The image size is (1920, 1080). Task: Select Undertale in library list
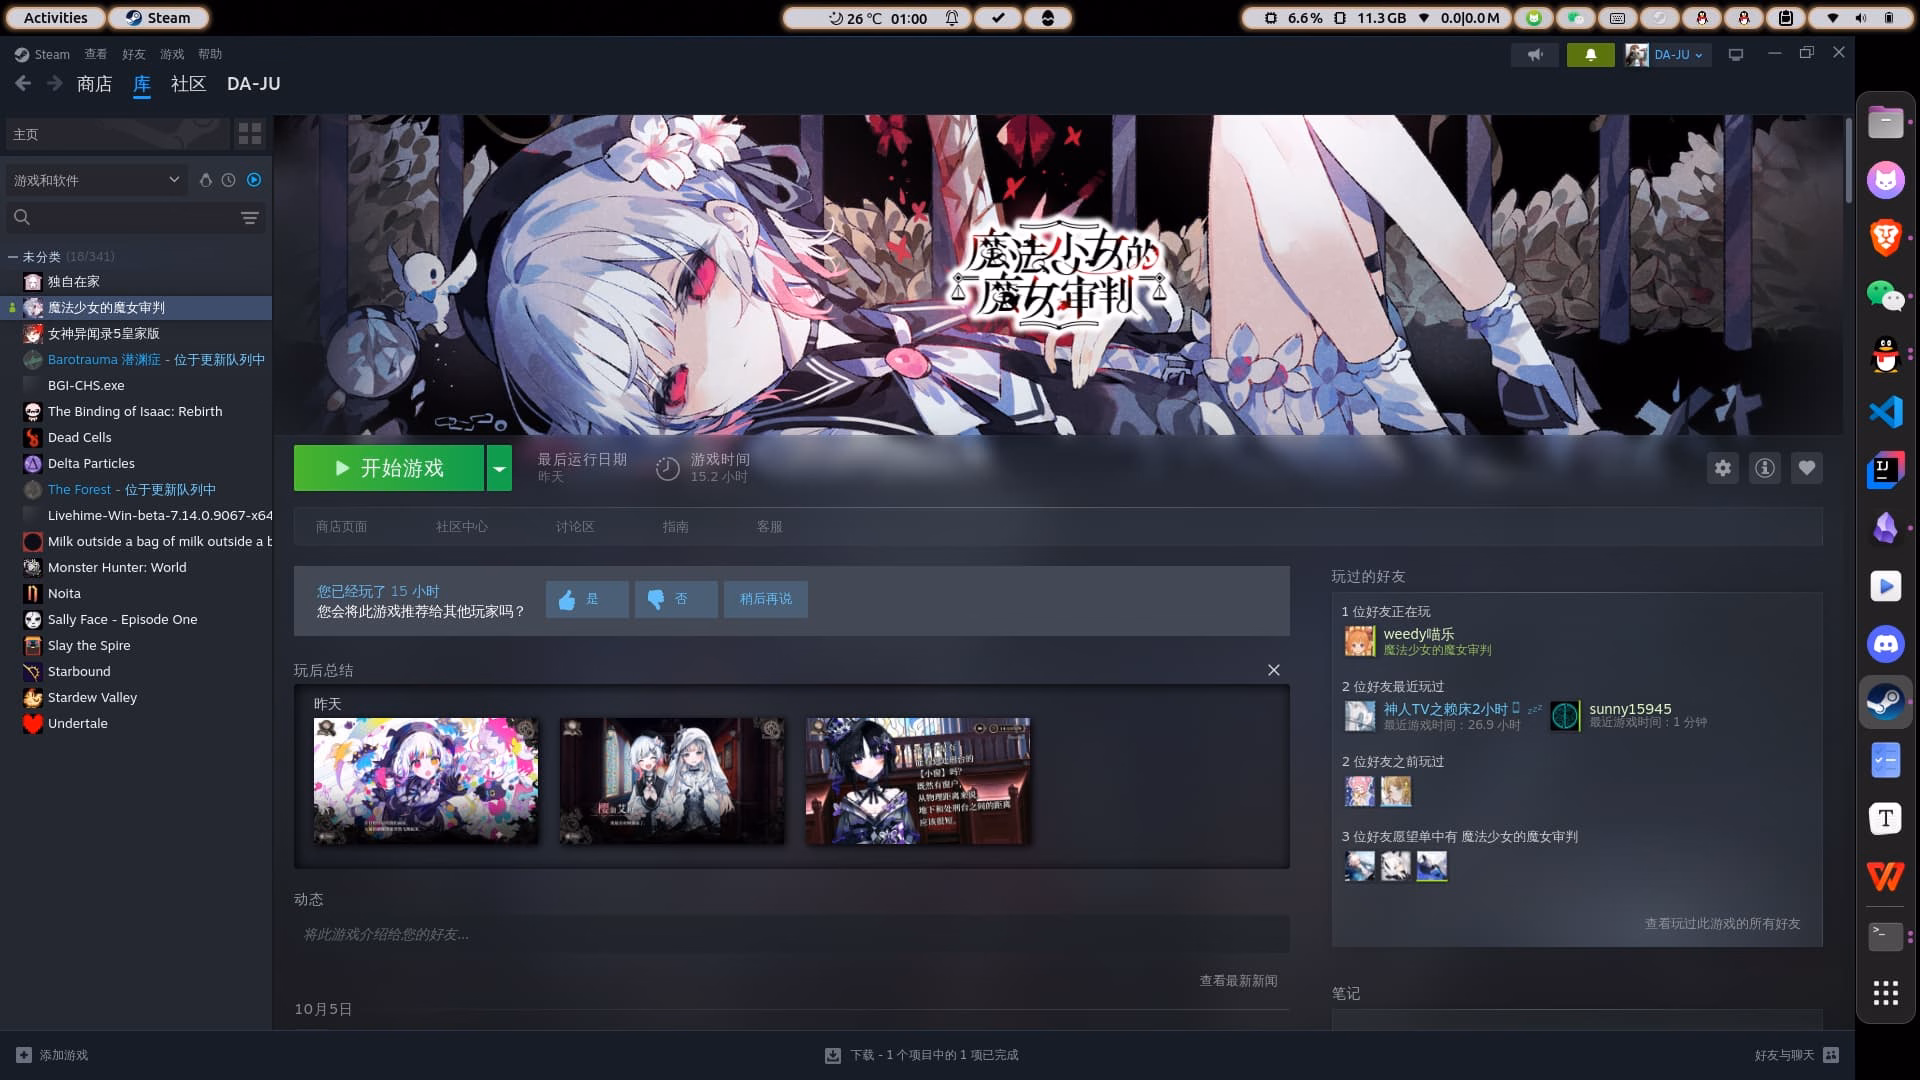pyautogui.click(x=136, y=723)
